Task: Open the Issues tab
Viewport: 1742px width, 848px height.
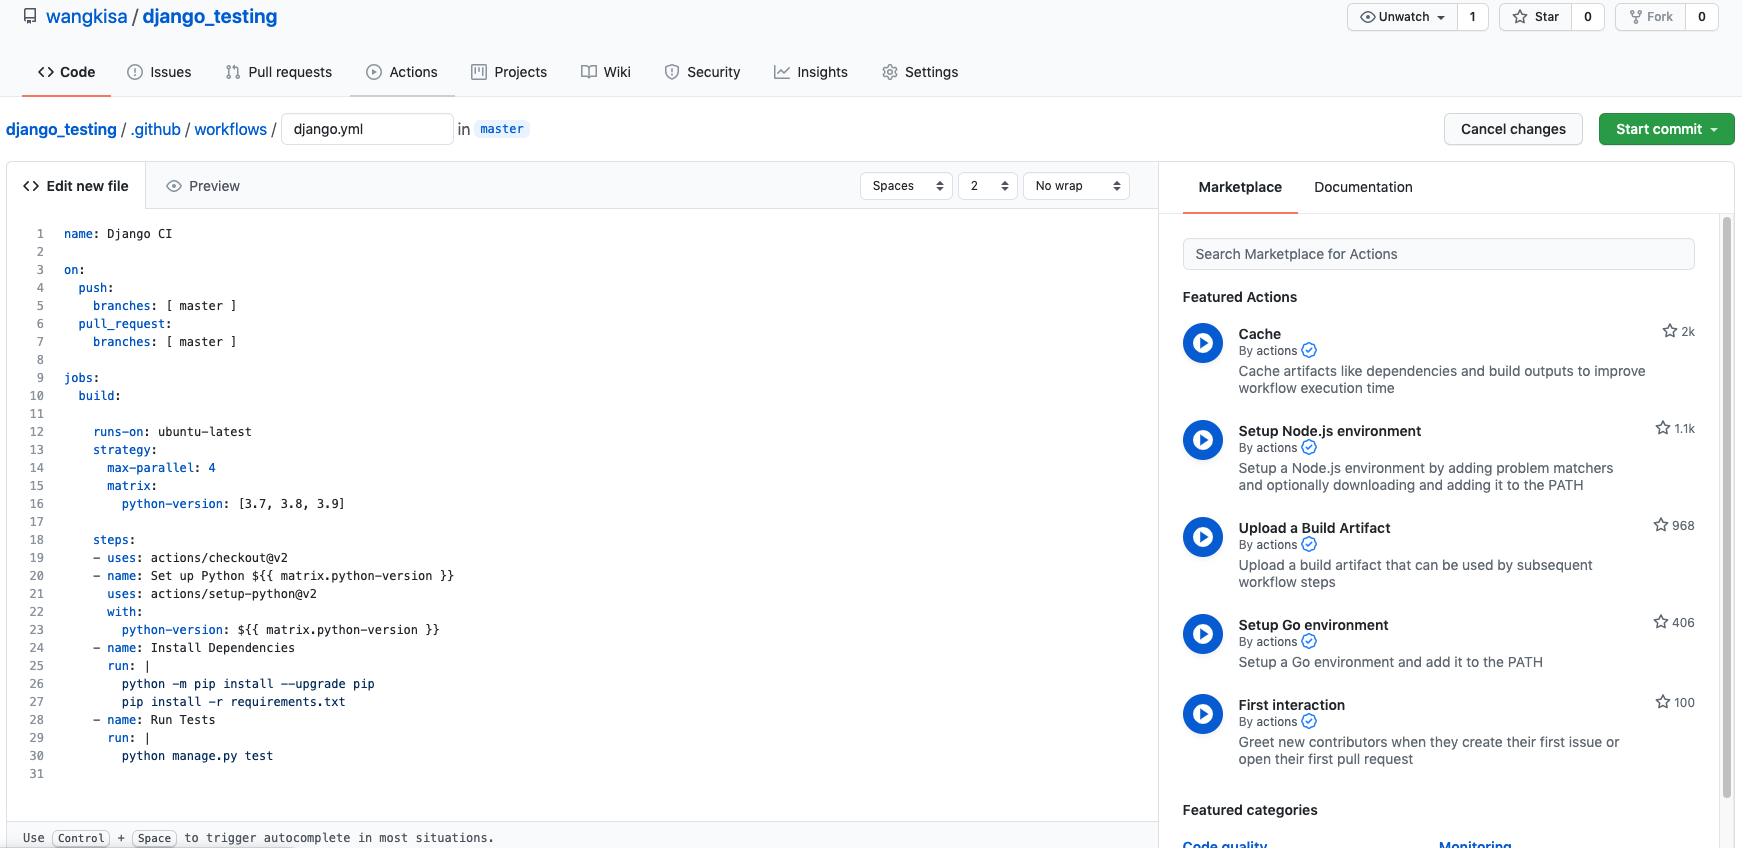Action: pyautogui.click(x=159, y=72)
